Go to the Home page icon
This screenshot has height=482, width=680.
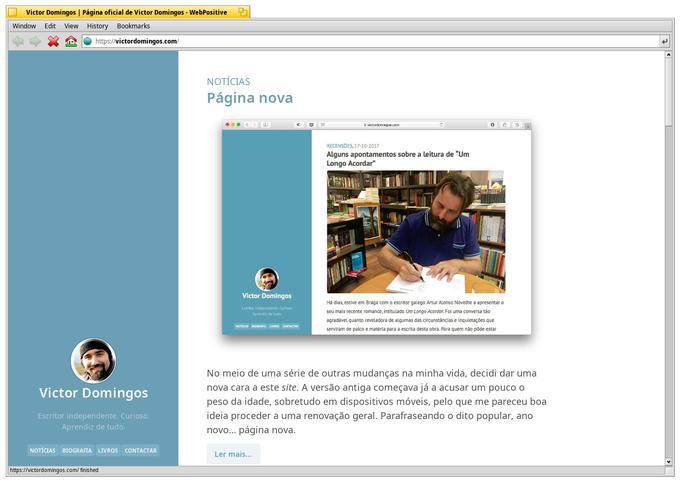coord(70,41)
